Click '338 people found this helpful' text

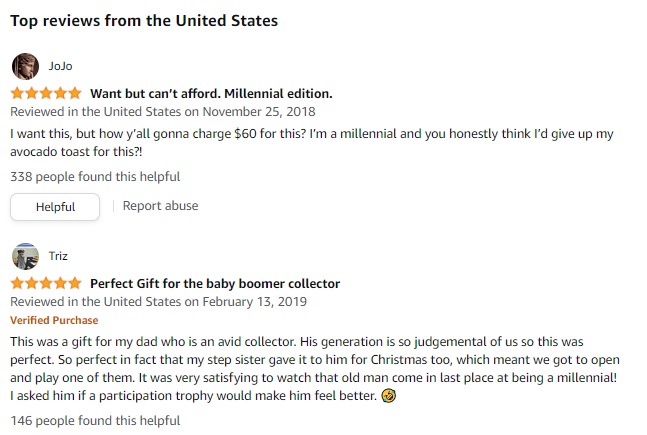coord(95,177)
